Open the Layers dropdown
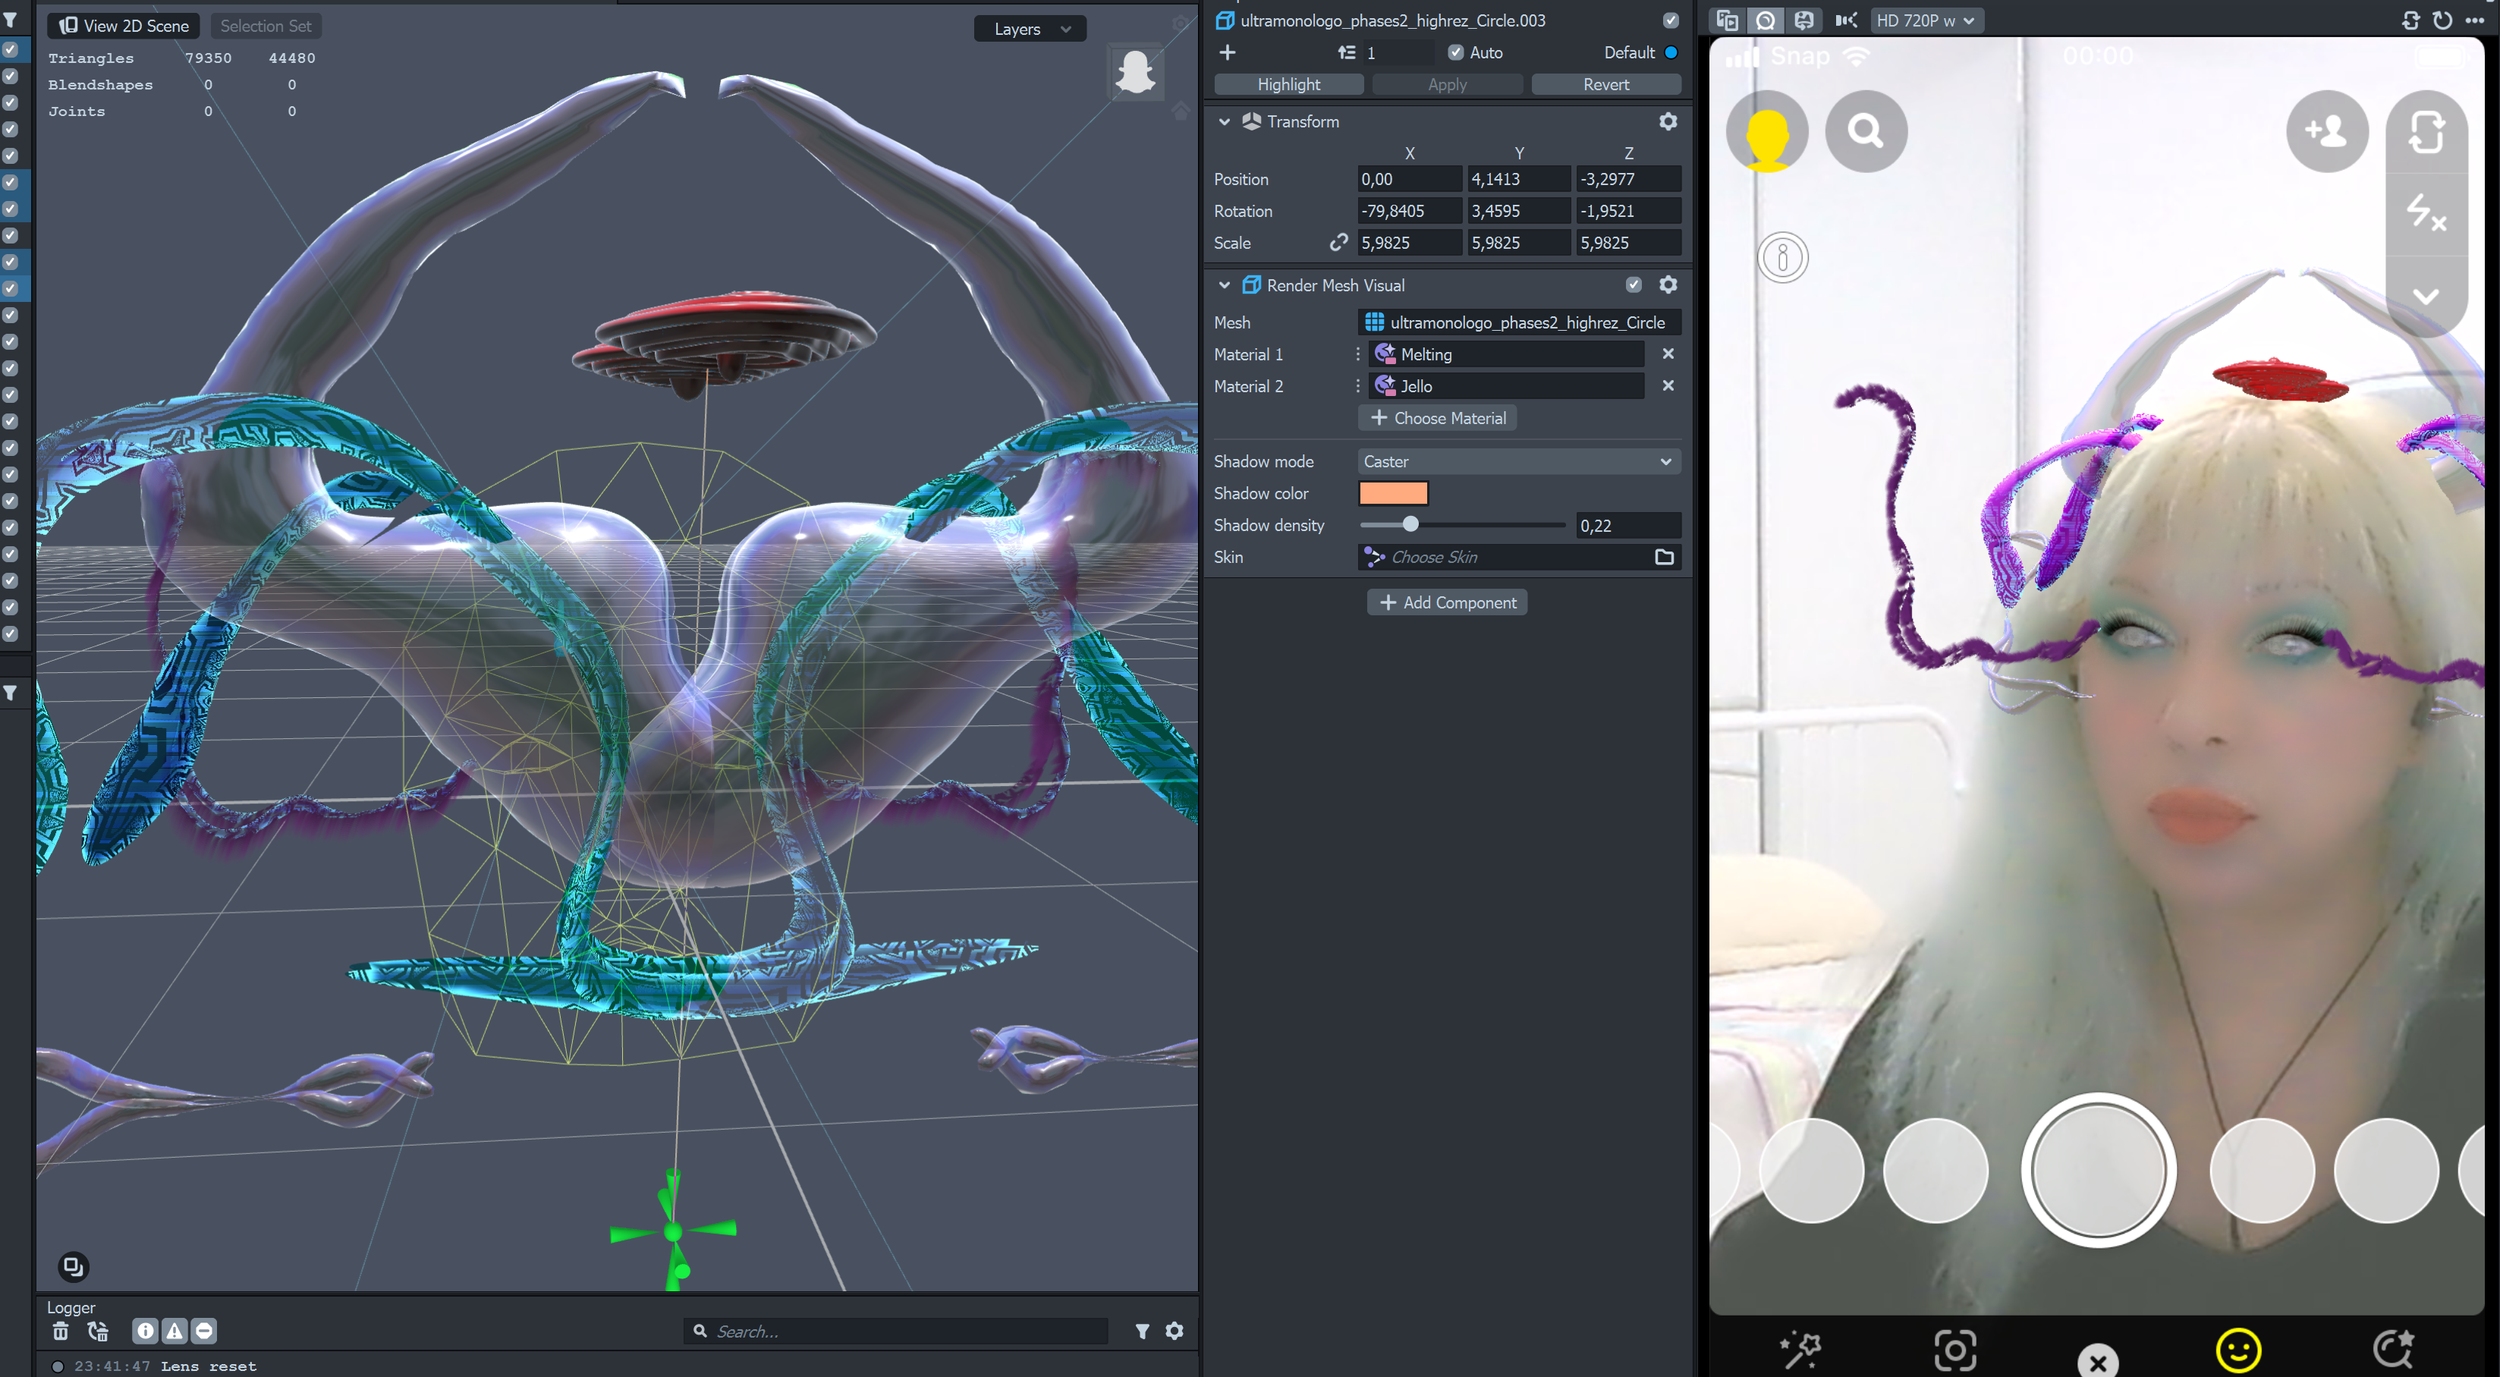 [x=1030, y=29]
